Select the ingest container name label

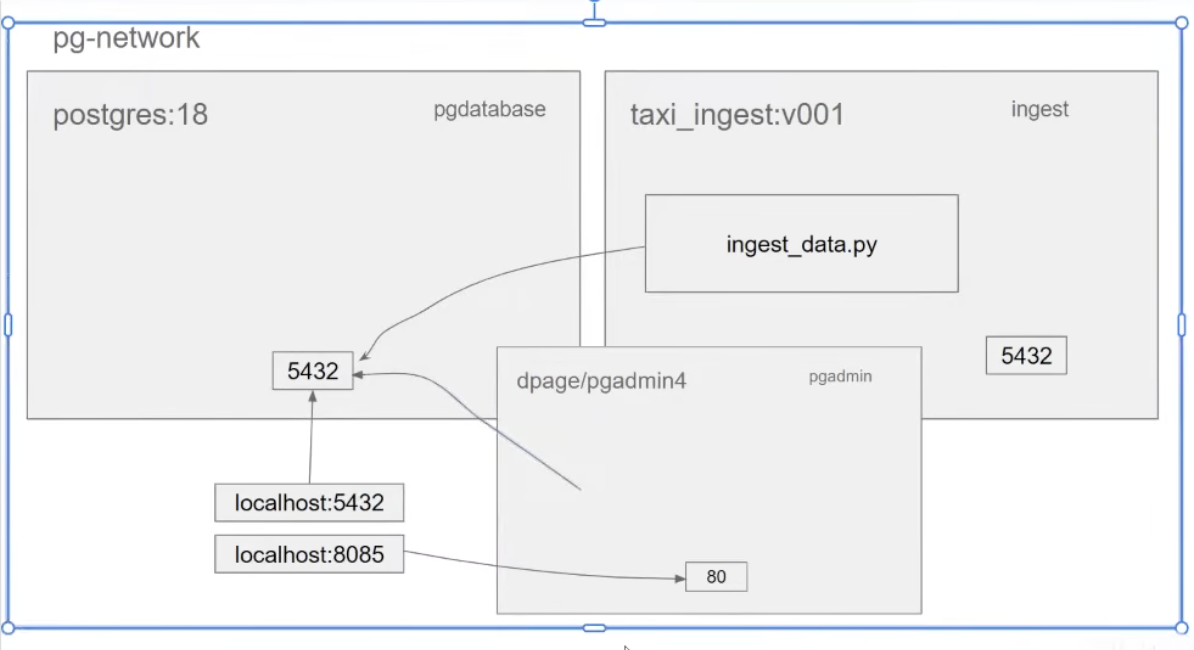click(x=1039, y=110)
